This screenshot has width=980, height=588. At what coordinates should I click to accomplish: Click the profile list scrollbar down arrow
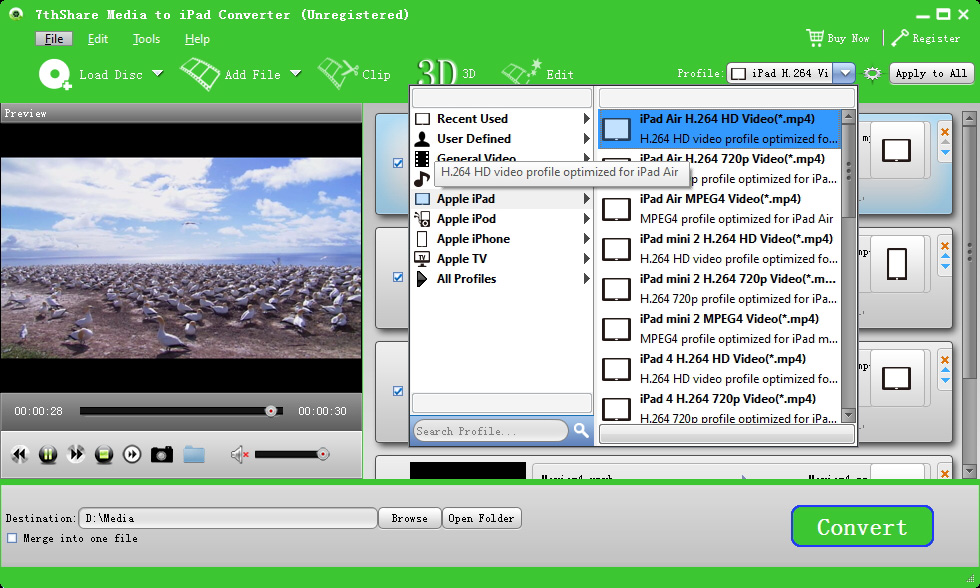click(x=848, y=414)
